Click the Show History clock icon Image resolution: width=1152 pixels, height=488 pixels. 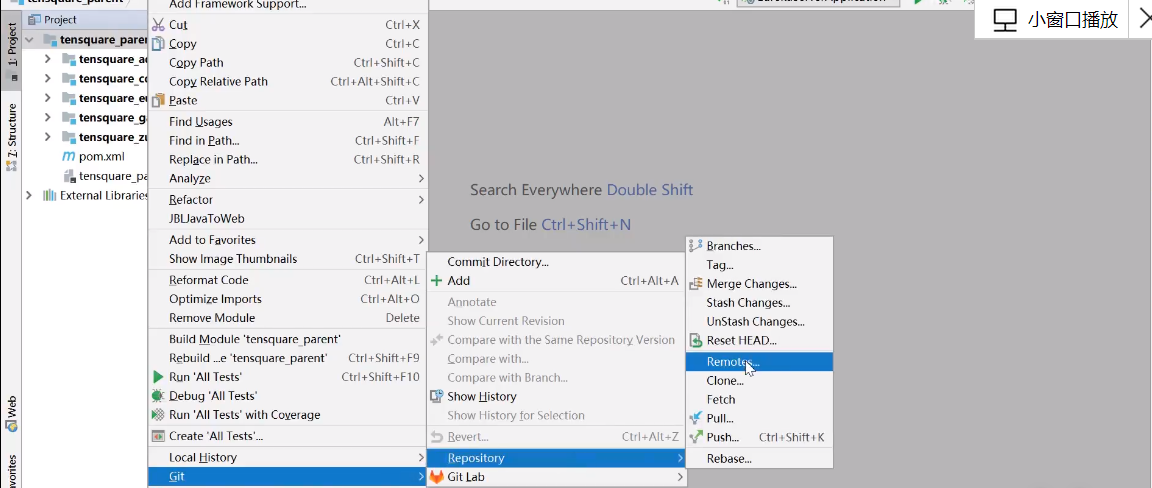click(x=436, y=396)
